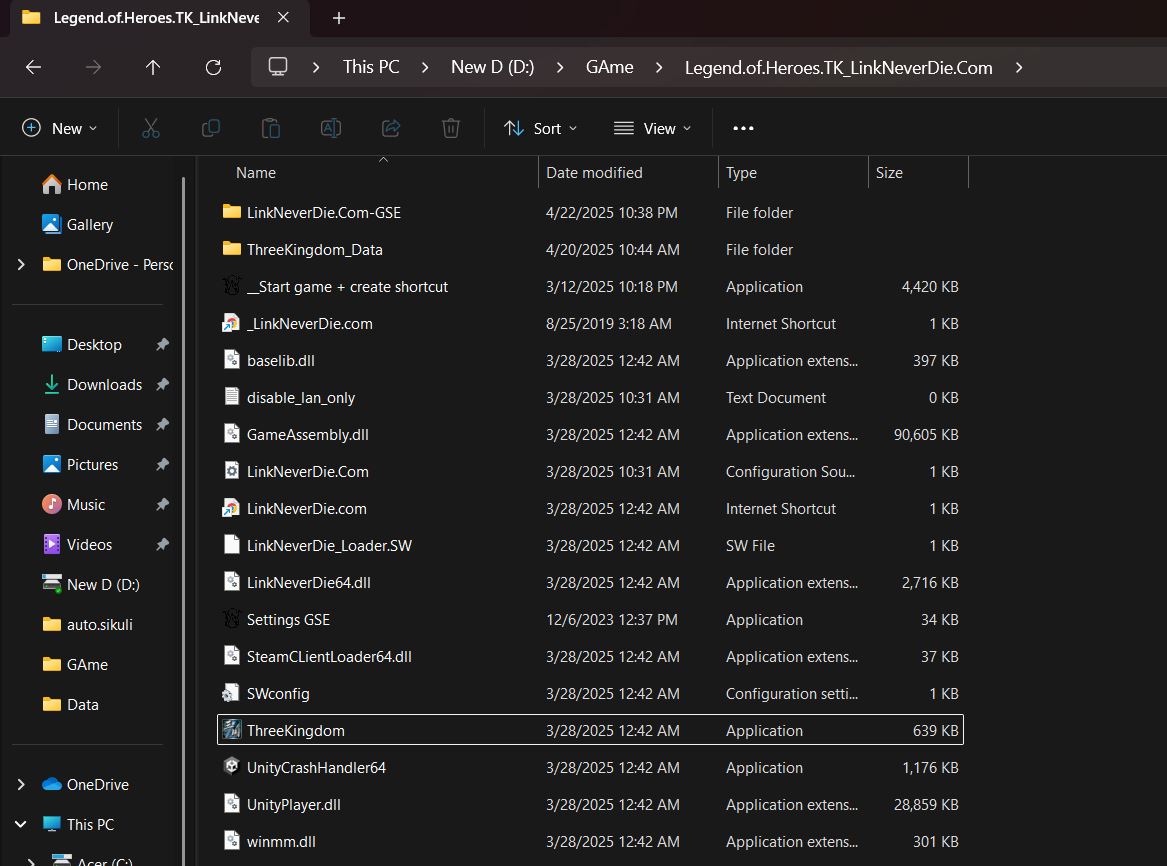
Task: Open a new tab with plus button
Action: click(338, 18)
